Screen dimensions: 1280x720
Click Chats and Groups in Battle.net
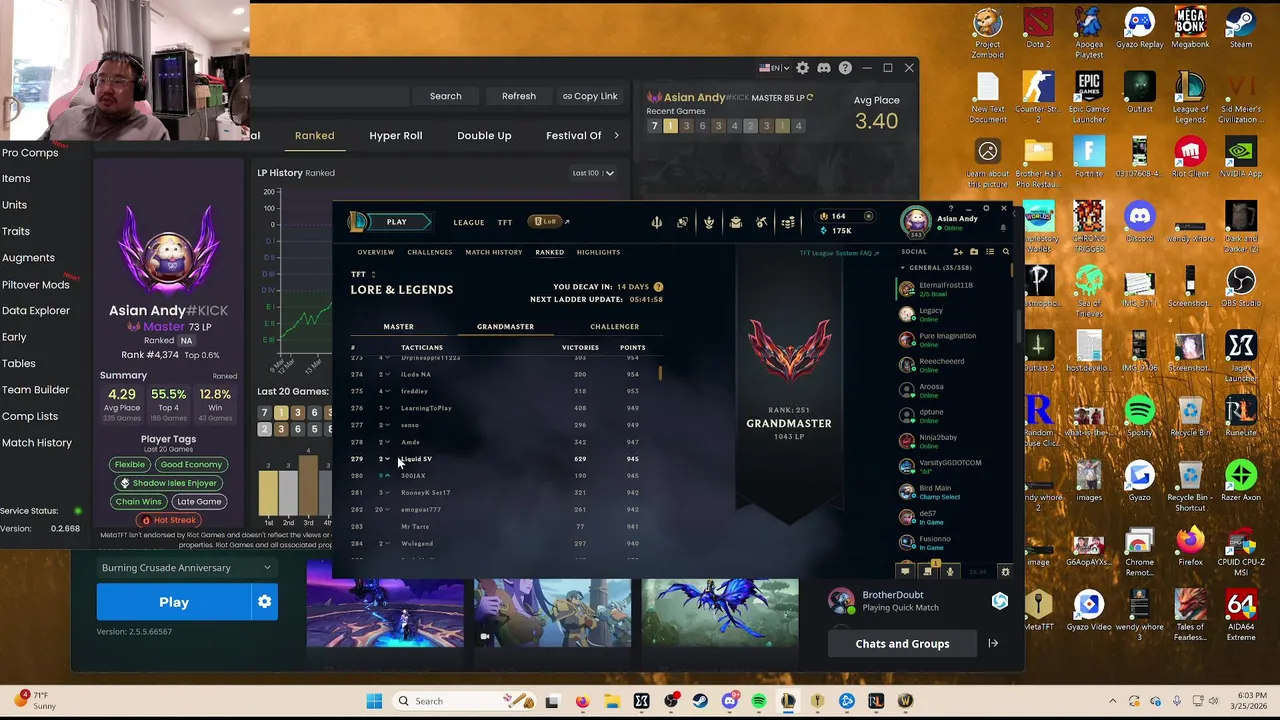pyautogui.click(x=902, y=643)
